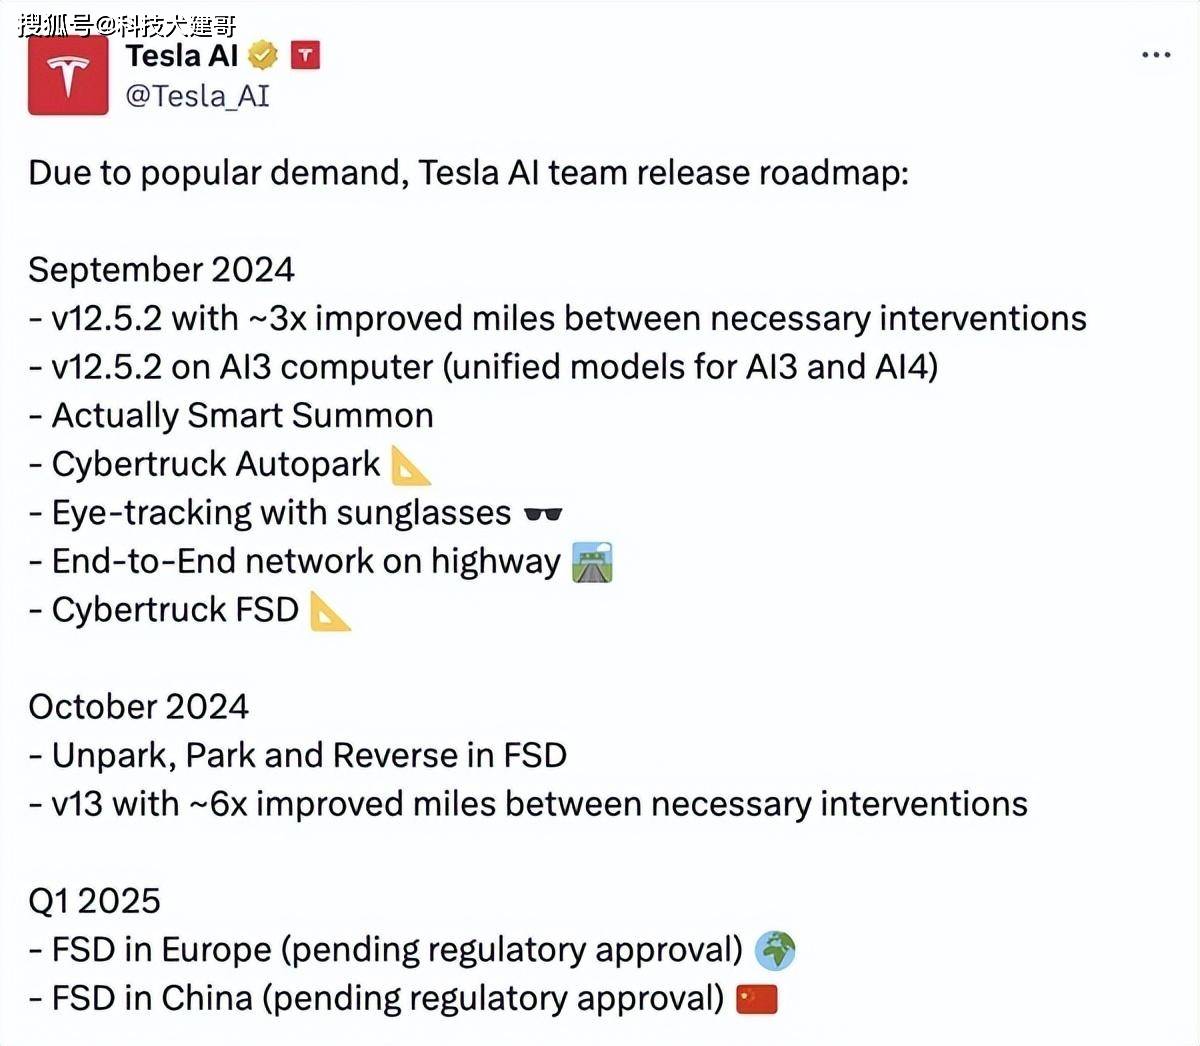
Task: Click the highway emoji after End-to-End network
Action: [x=592, y=562]
